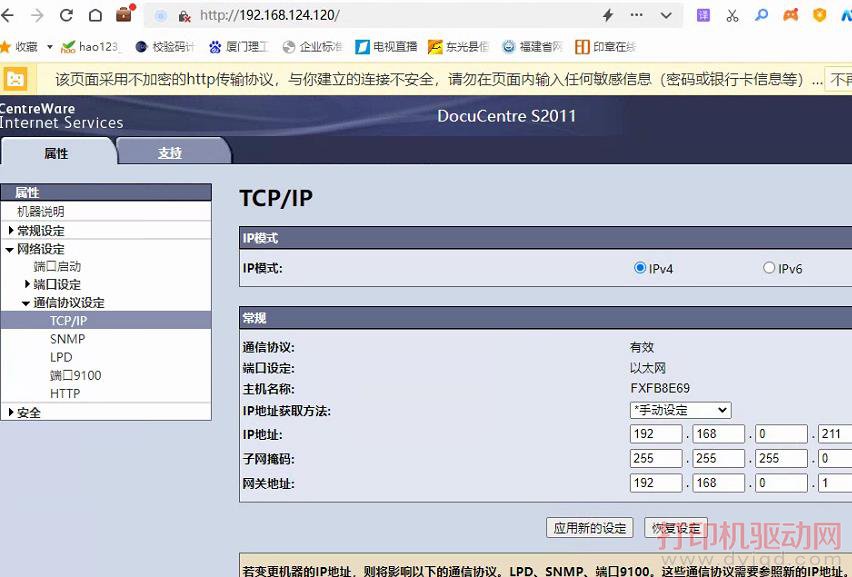This screenshot has height=577, width=852.
Task: Select SNMP in the sidebar tree
Action: [67, 339]
